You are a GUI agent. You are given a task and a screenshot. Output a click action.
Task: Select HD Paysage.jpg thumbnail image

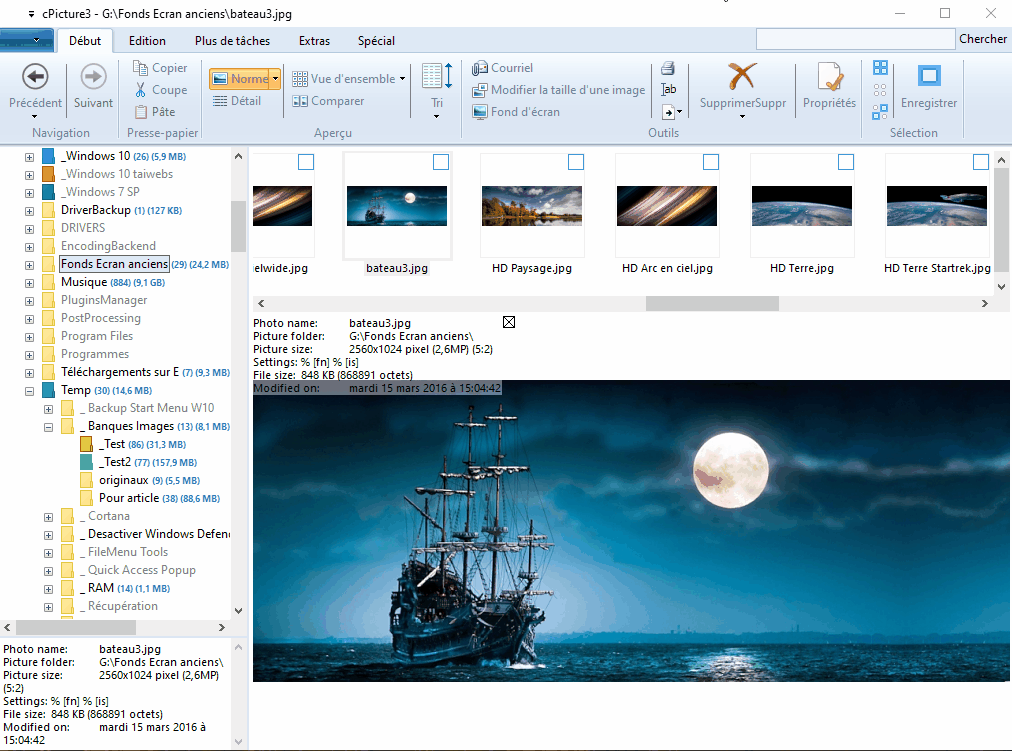(x=532, y=206)
